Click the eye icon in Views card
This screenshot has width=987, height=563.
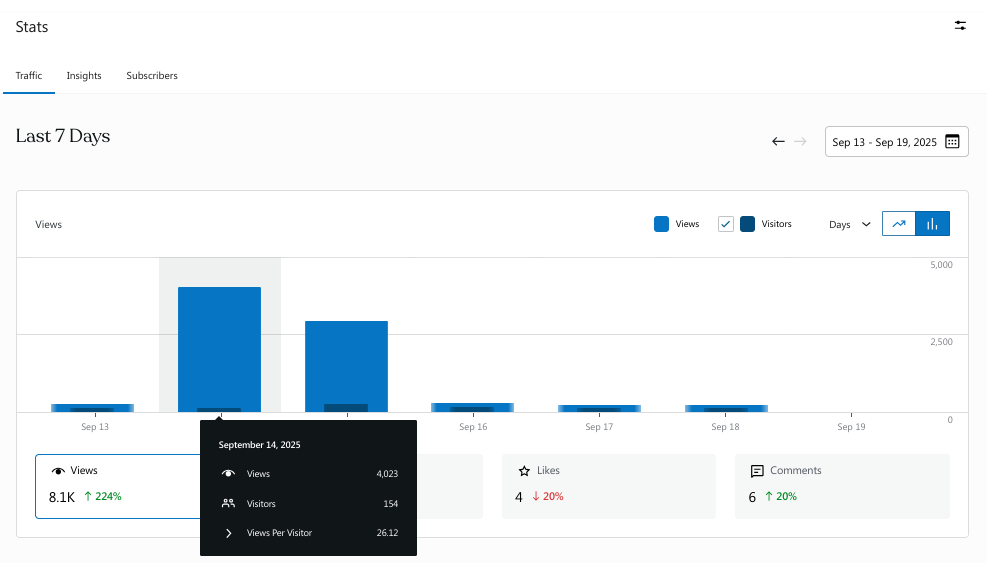click(x=58, y=471)
